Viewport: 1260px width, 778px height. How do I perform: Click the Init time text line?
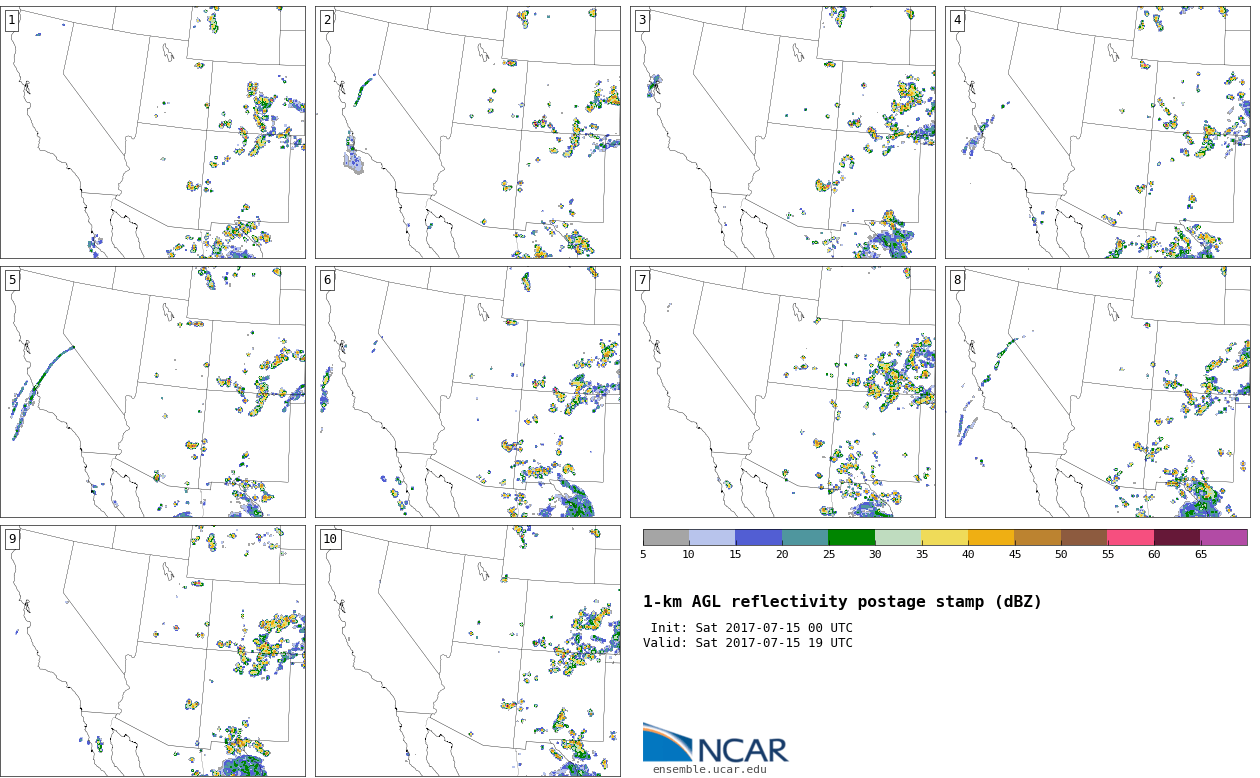click(751, 628)
